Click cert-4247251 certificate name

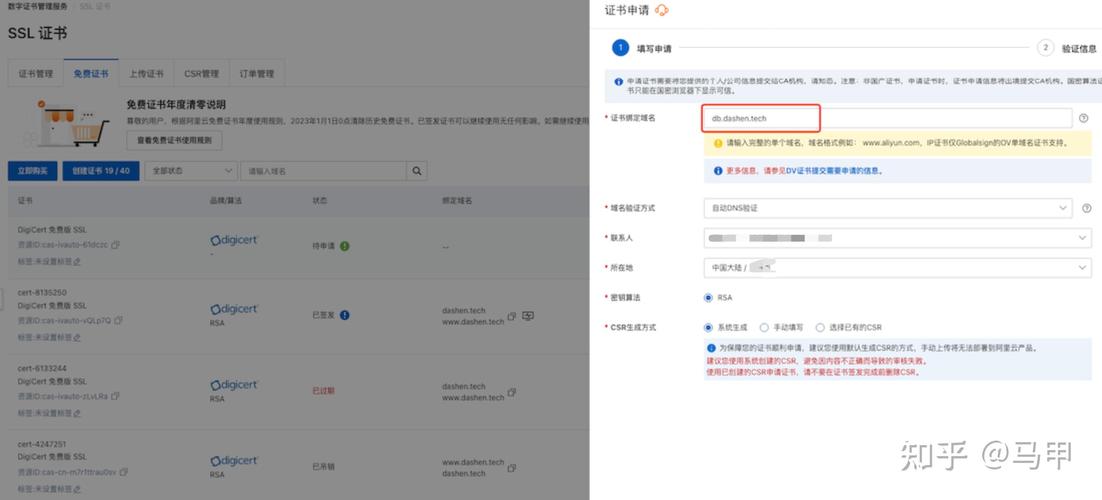tap(42, 444)
